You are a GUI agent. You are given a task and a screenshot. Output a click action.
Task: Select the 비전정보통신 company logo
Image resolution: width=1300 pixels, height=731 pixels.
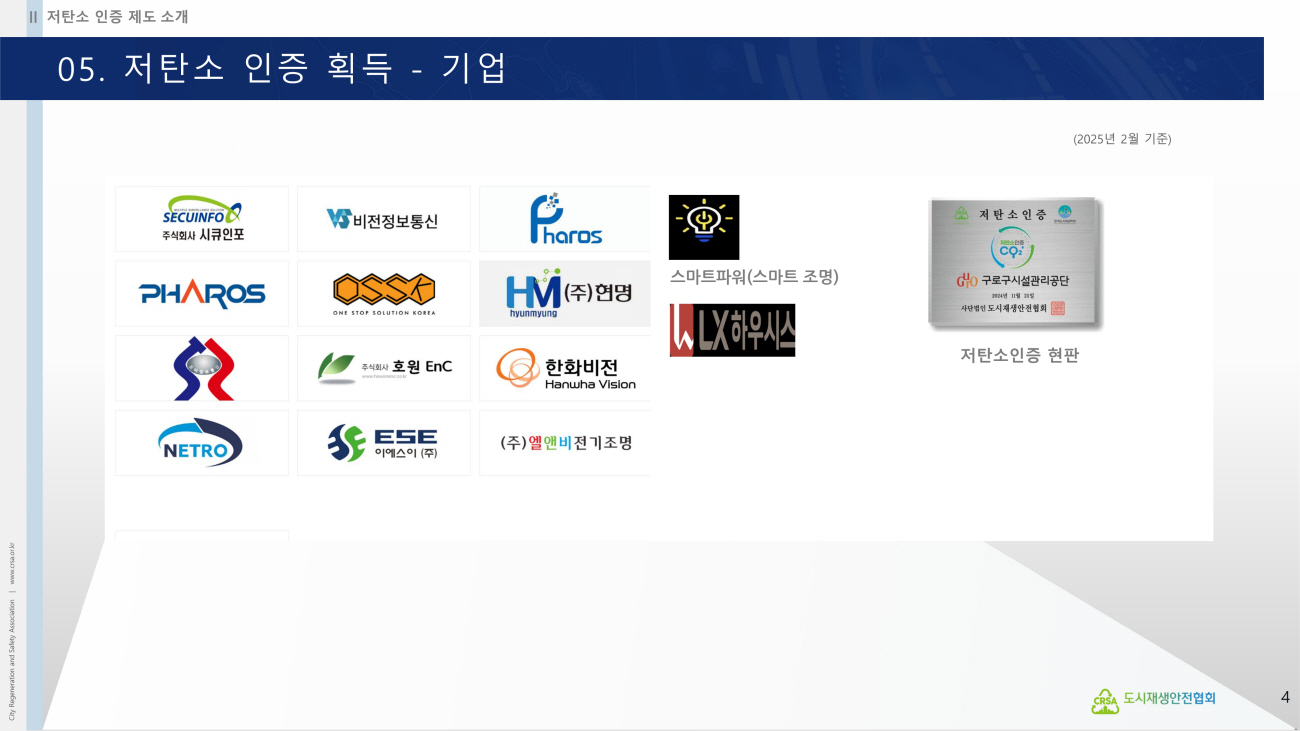pos(383,219)
